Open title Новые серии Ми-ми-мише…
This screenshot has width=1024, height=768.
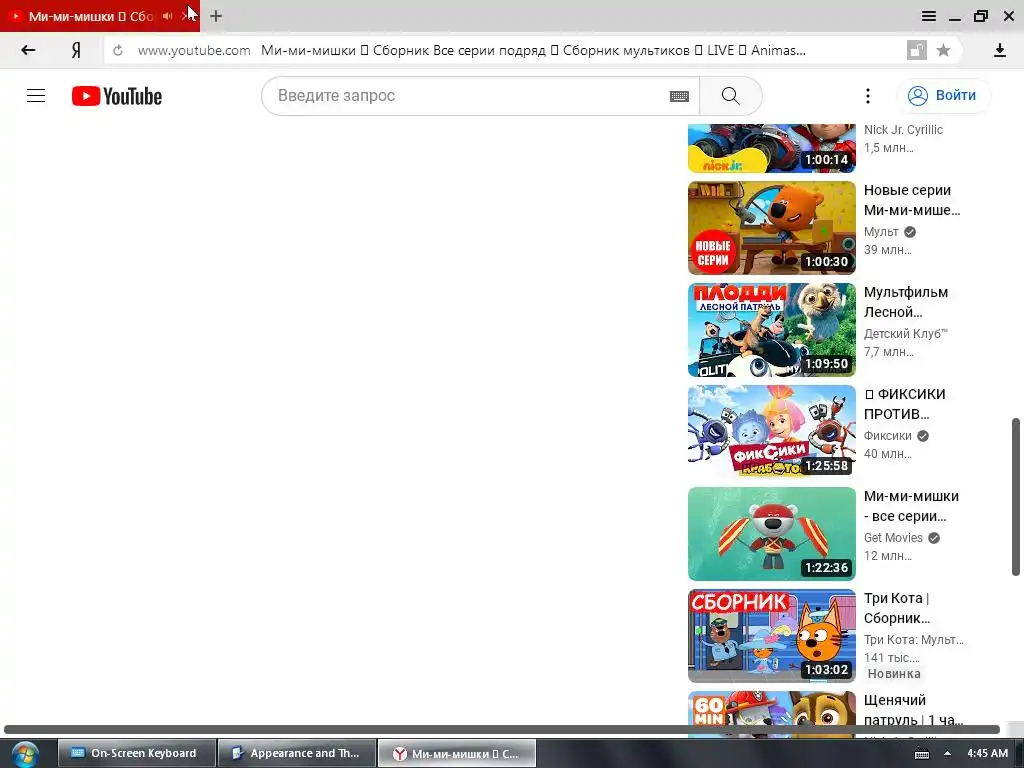coord(912,200)
